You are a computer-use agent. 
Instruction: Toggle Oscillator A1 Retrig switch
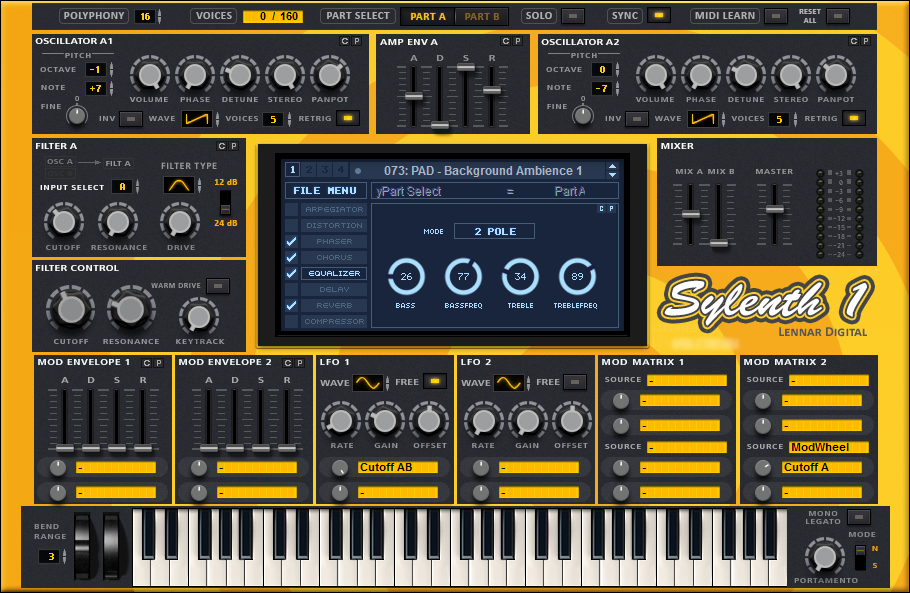point(348,118)
